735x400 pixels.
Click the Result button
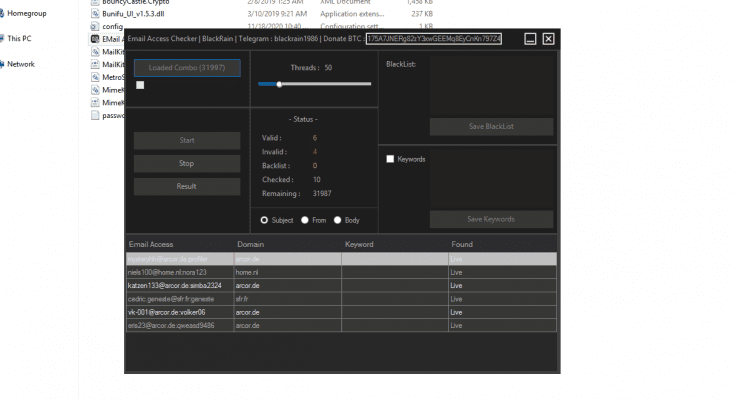pos(187,186)
